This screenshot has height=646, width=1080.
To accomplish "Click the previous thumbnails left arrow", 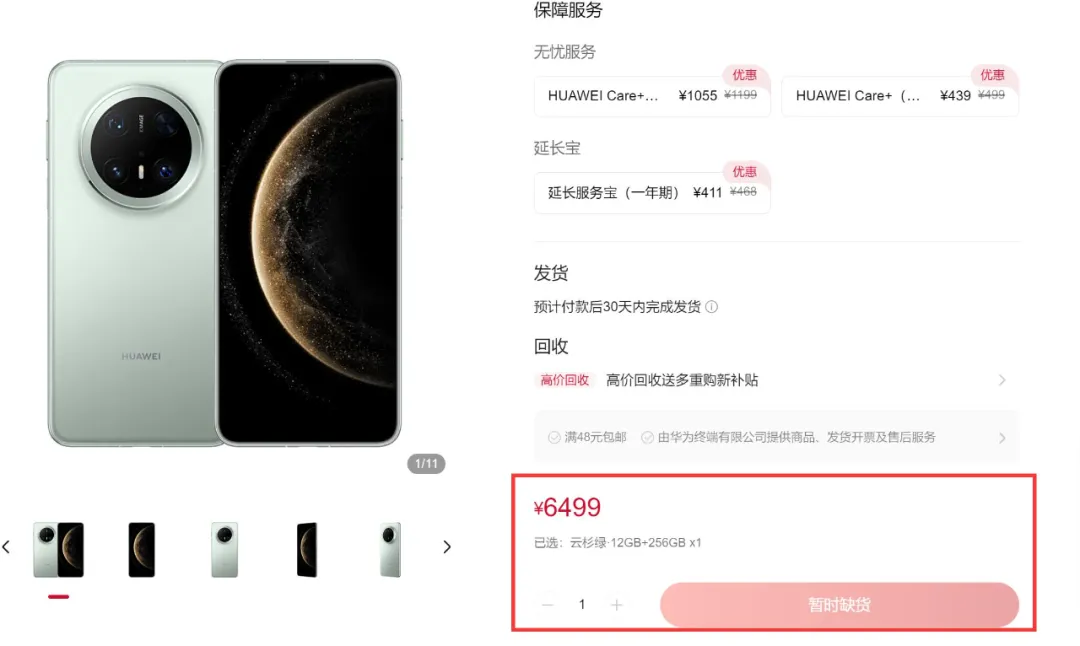I will pyautogui.click(x=6, y=548).
